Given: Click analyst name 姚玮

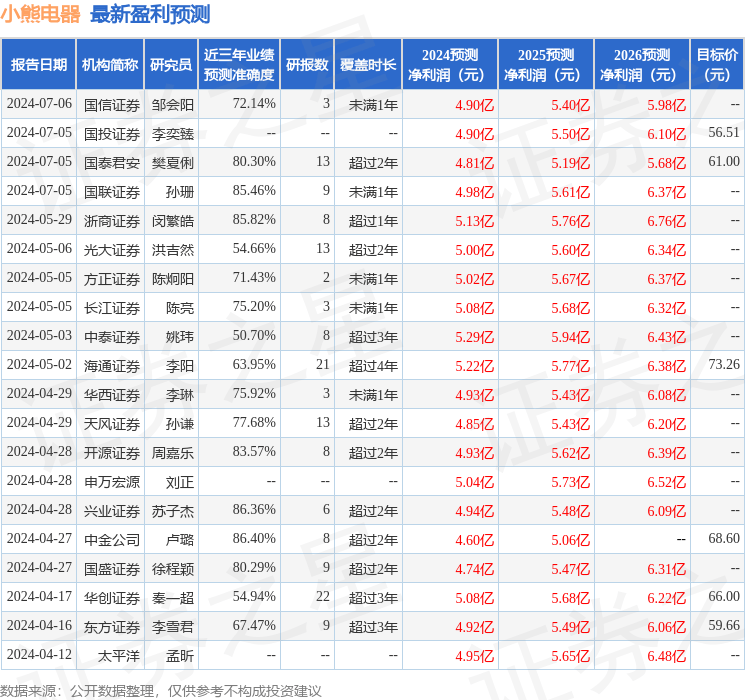Looking at the screenshot, I should pos(180,336).
